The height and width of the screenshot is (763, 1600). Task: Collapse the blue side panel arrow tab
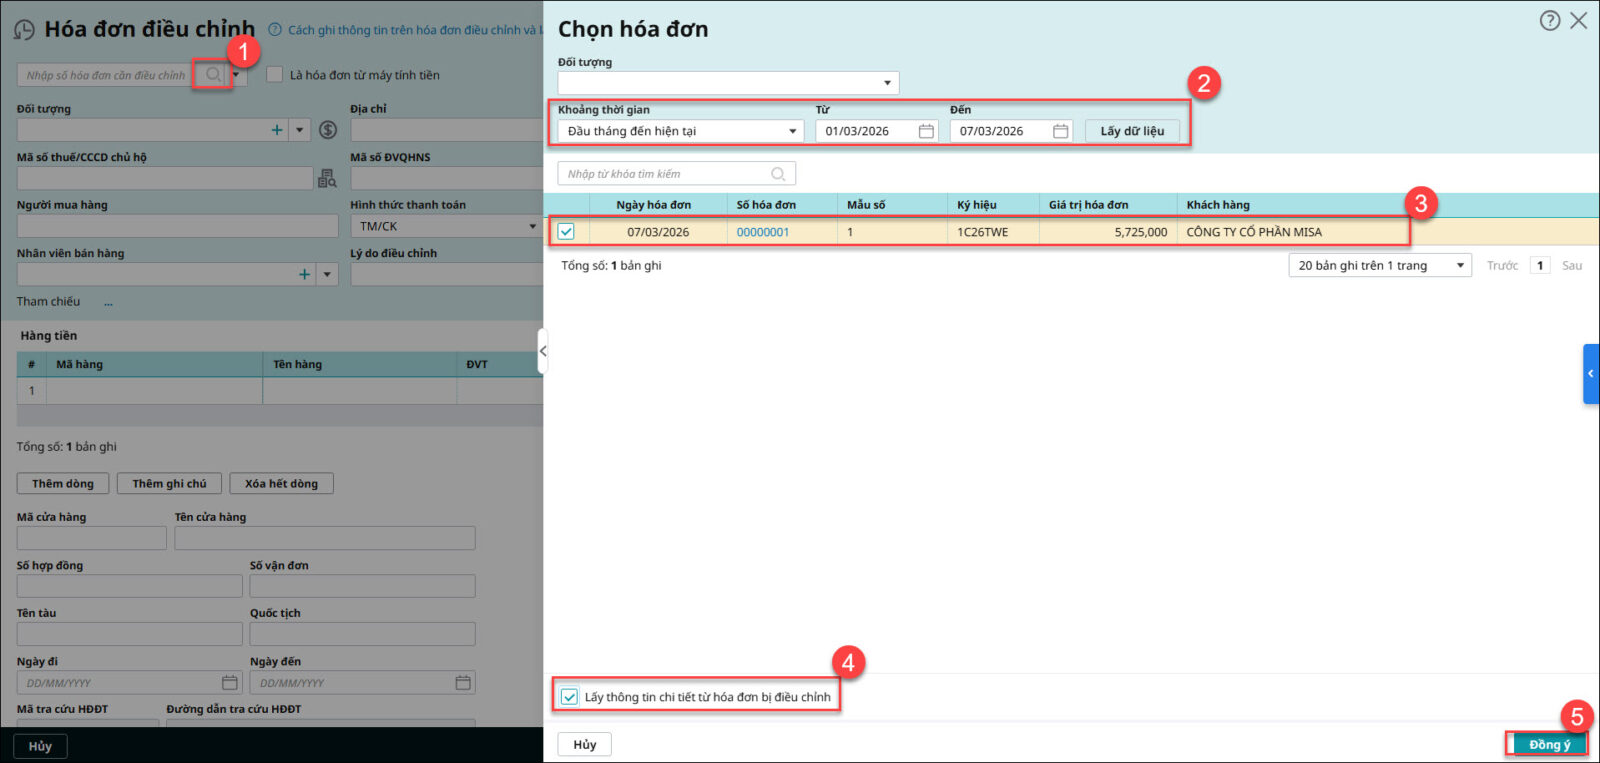(x=1590, y=374)
